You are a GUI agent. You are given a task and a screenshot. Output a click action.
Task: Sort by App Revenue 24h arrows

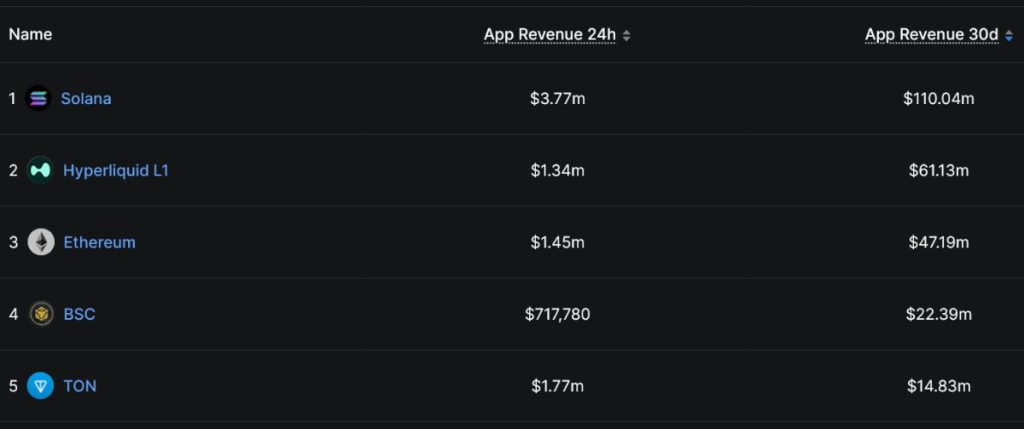627,35
